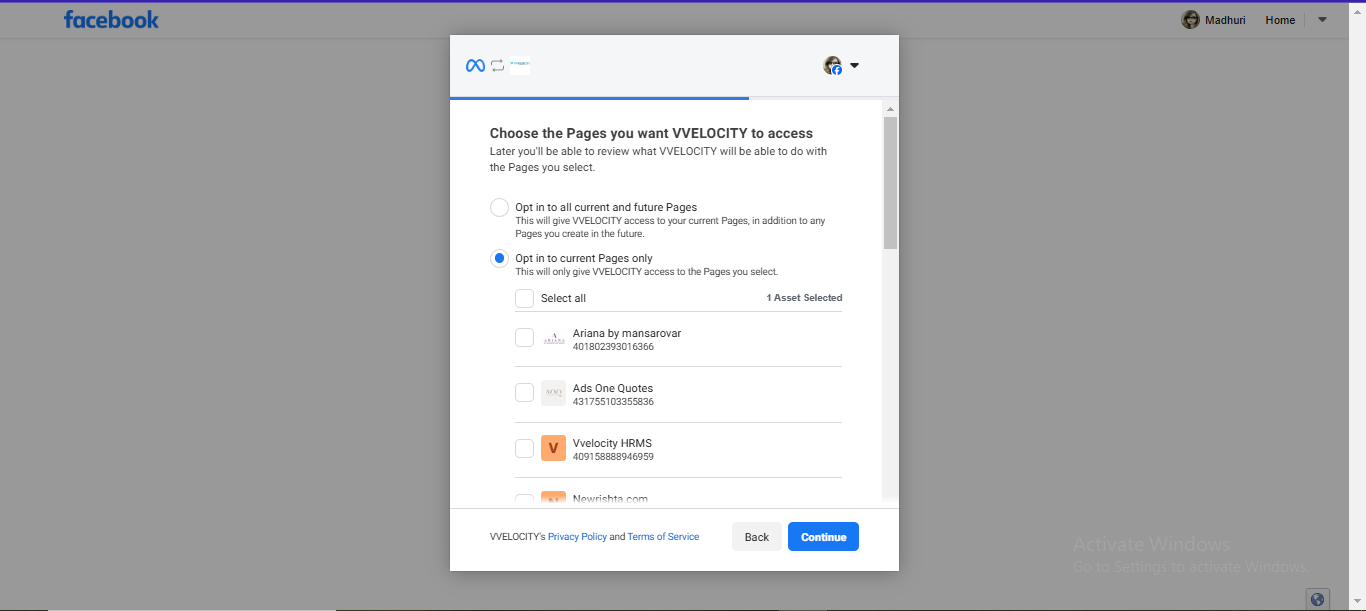
Task: Click the globe icon at bottom right
Action: (1317, 599)
